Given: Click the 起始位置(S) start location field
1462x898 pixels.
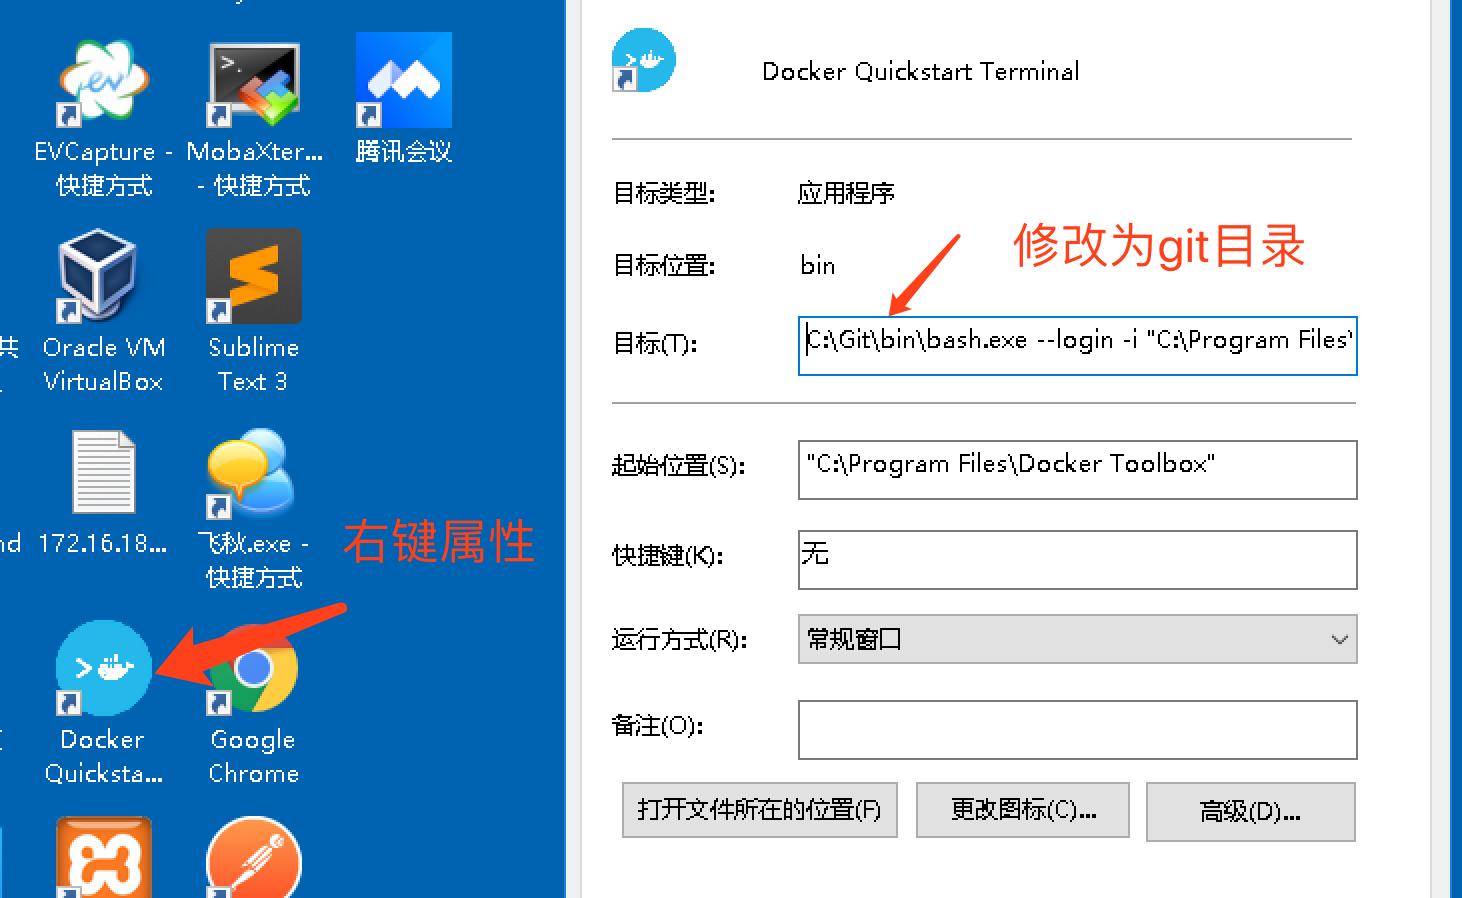Looking at the screenshot, I should [1077, 469].
